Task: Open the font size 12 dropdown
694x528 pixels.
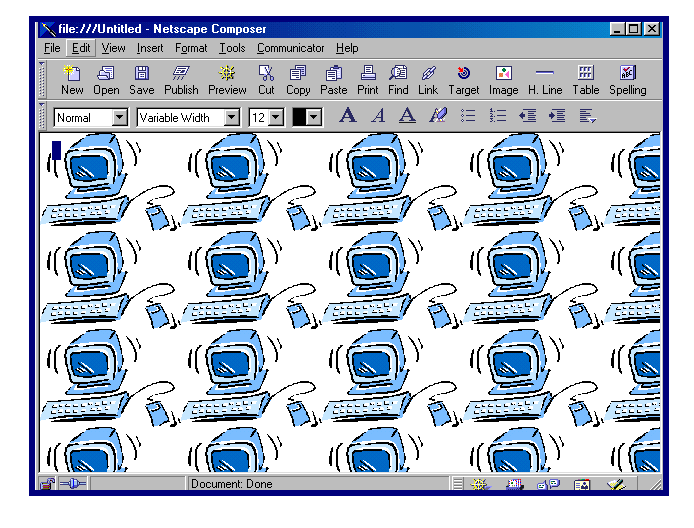Action: (x=276, y=118)
